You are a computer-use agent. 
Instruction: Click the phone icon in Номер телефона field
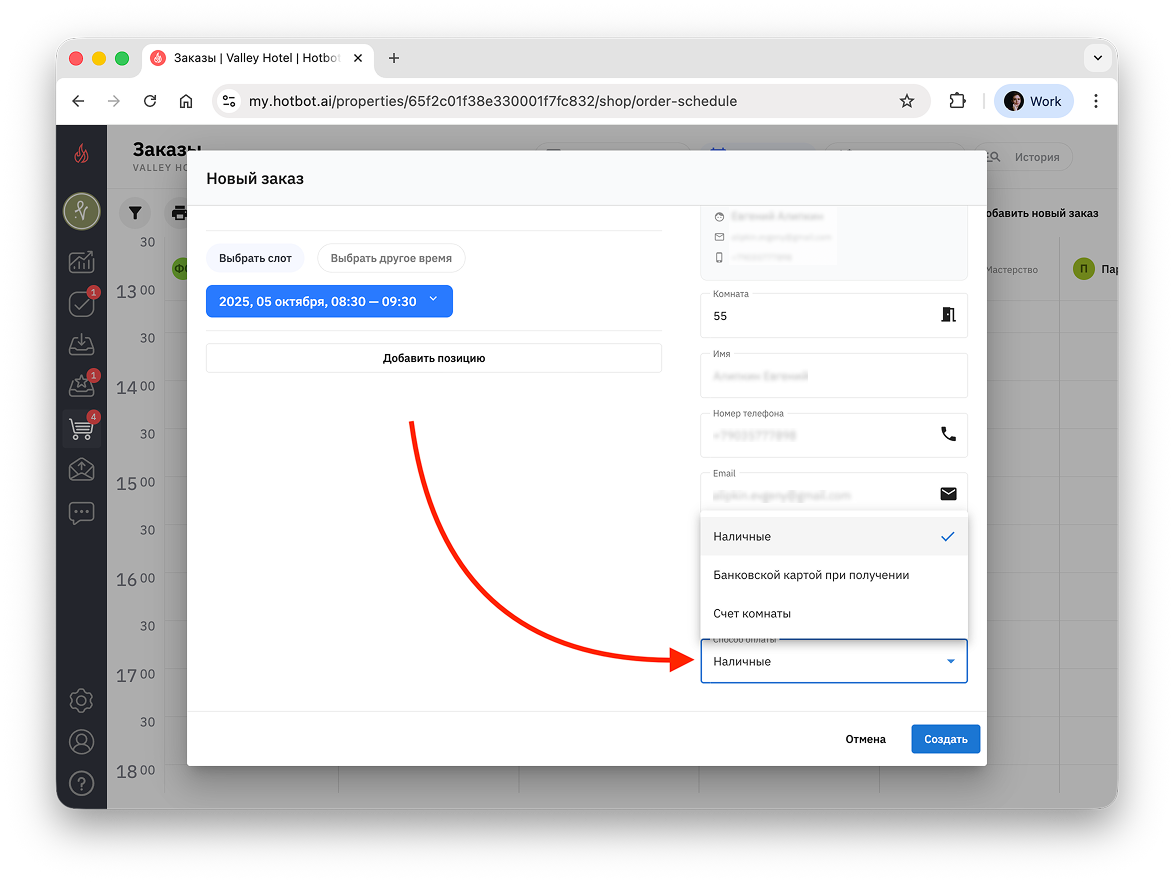(x=948, y=434)
